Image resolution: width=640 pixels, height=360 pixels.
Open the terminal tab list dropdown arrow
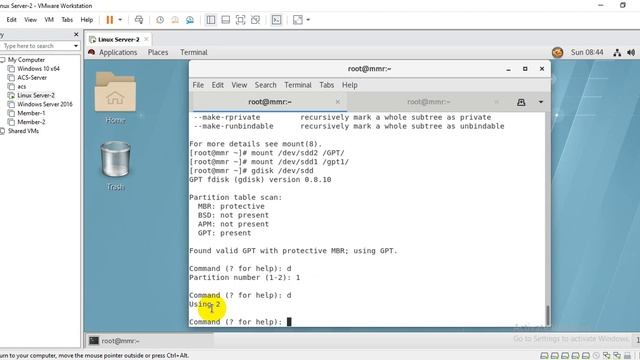click(x=541, y=102)
